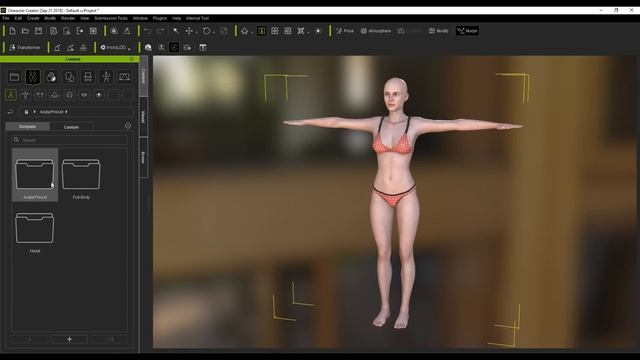Open the InstaLOD dropdown

point(116,48)
